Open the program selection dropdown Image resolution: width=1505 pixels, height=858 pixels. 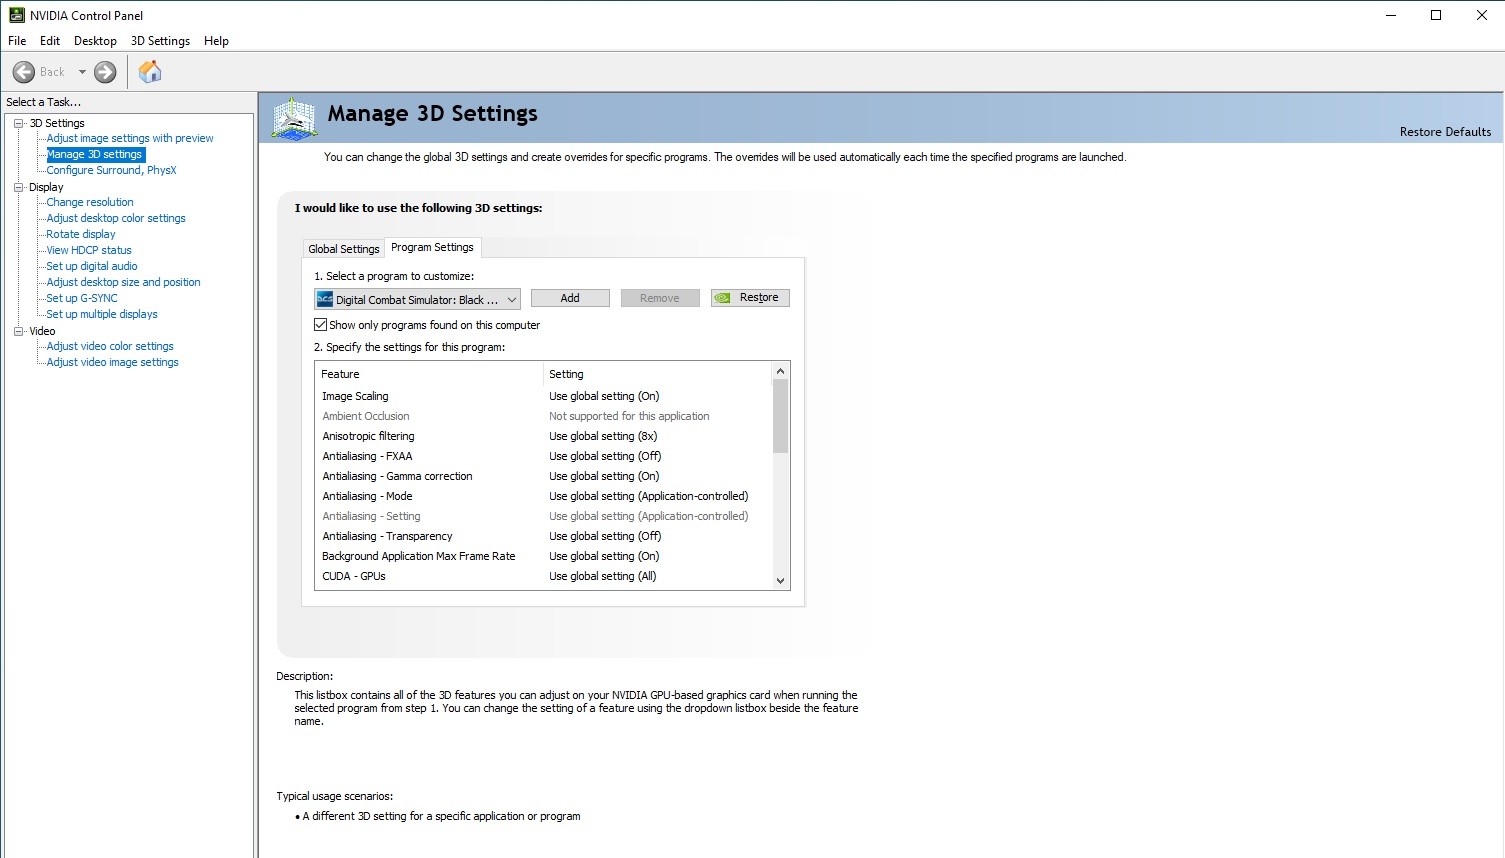coord(417,299)
